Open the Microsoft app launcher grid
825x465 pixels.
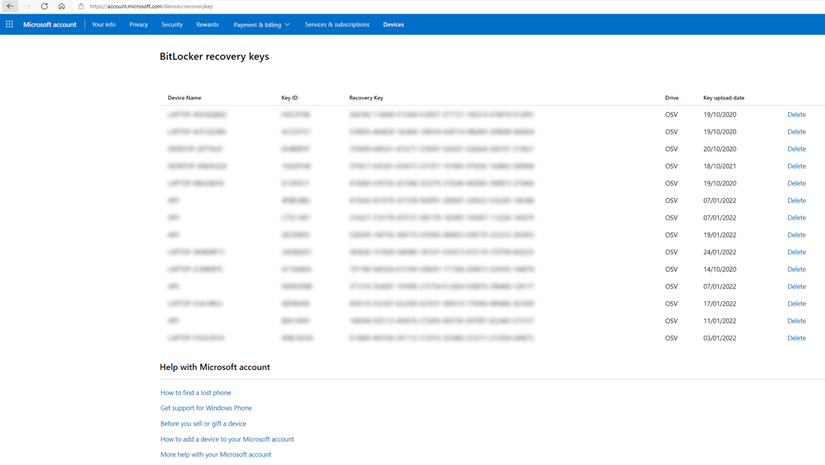tap(9, 24)
